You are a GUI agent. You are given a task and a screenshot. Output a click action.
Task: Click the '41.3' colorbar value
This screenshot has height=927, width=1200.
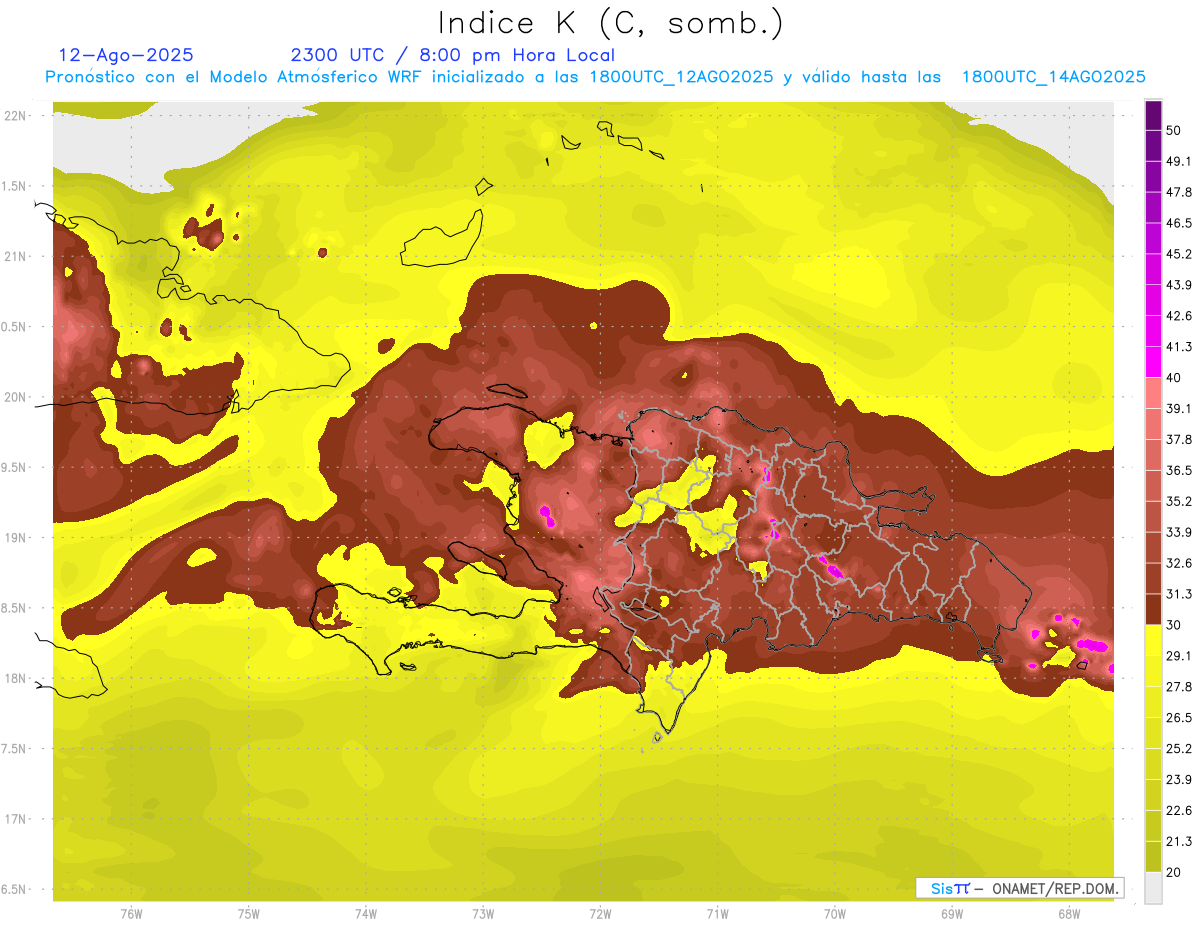point(1179,347)
